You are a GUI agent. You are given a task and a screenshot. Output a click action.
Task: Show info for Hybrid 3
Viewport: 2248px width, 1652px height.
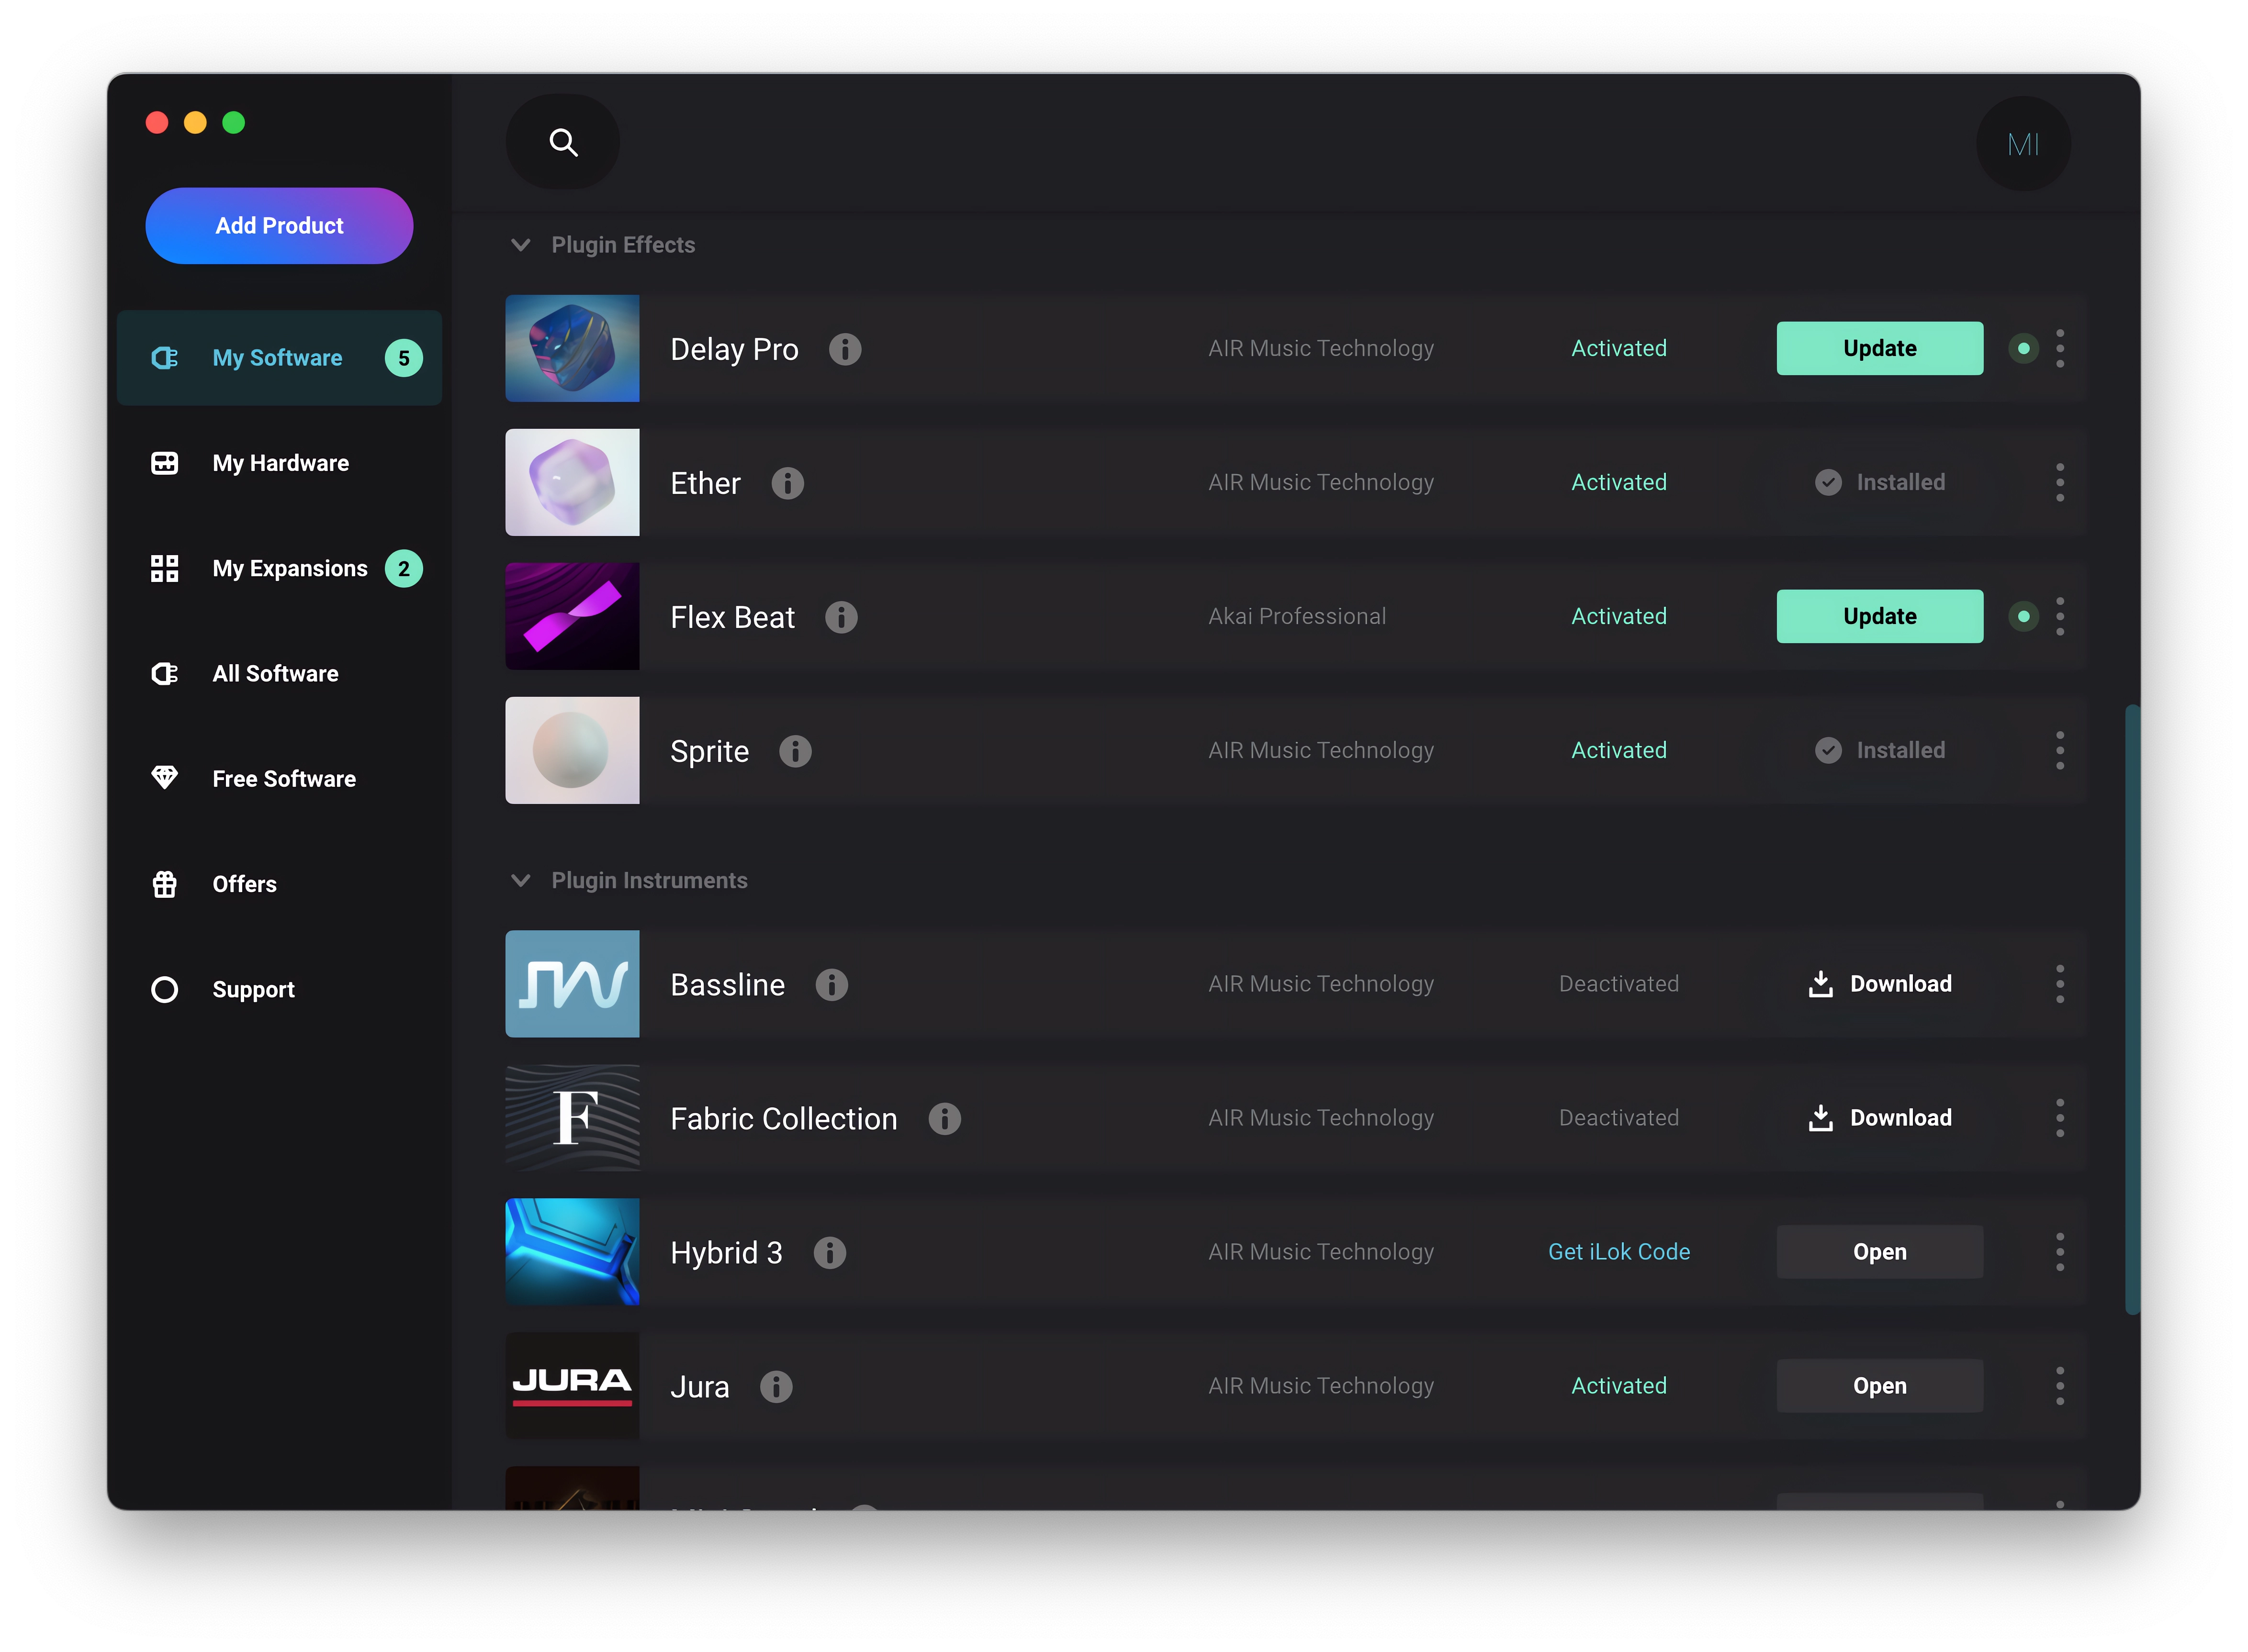[829, 1253]
